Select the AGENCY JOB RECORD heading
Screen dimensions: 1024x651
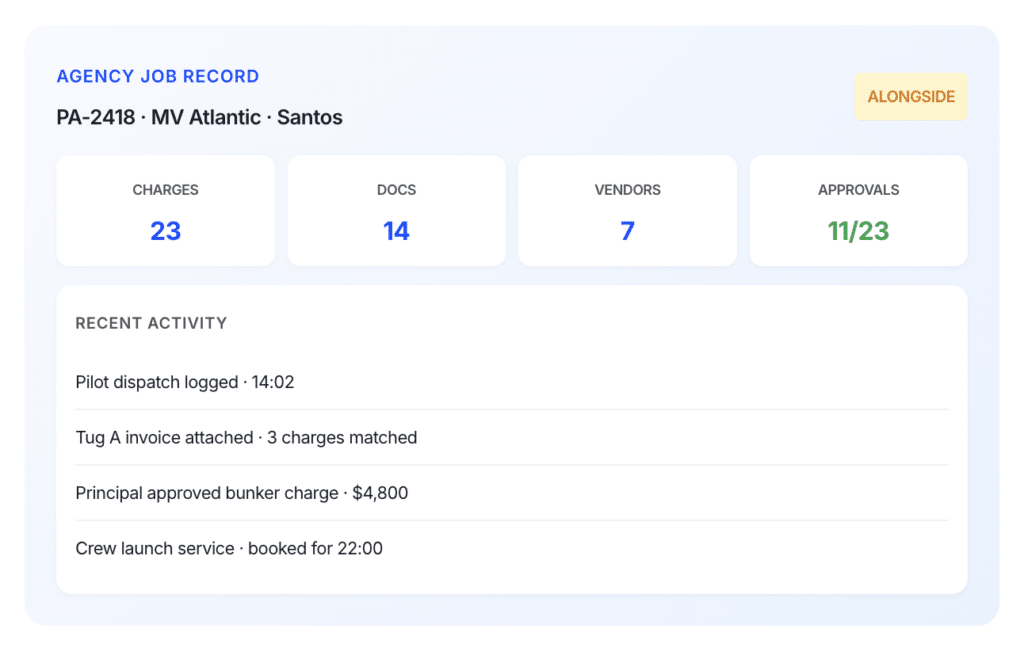tap(158, 76)
